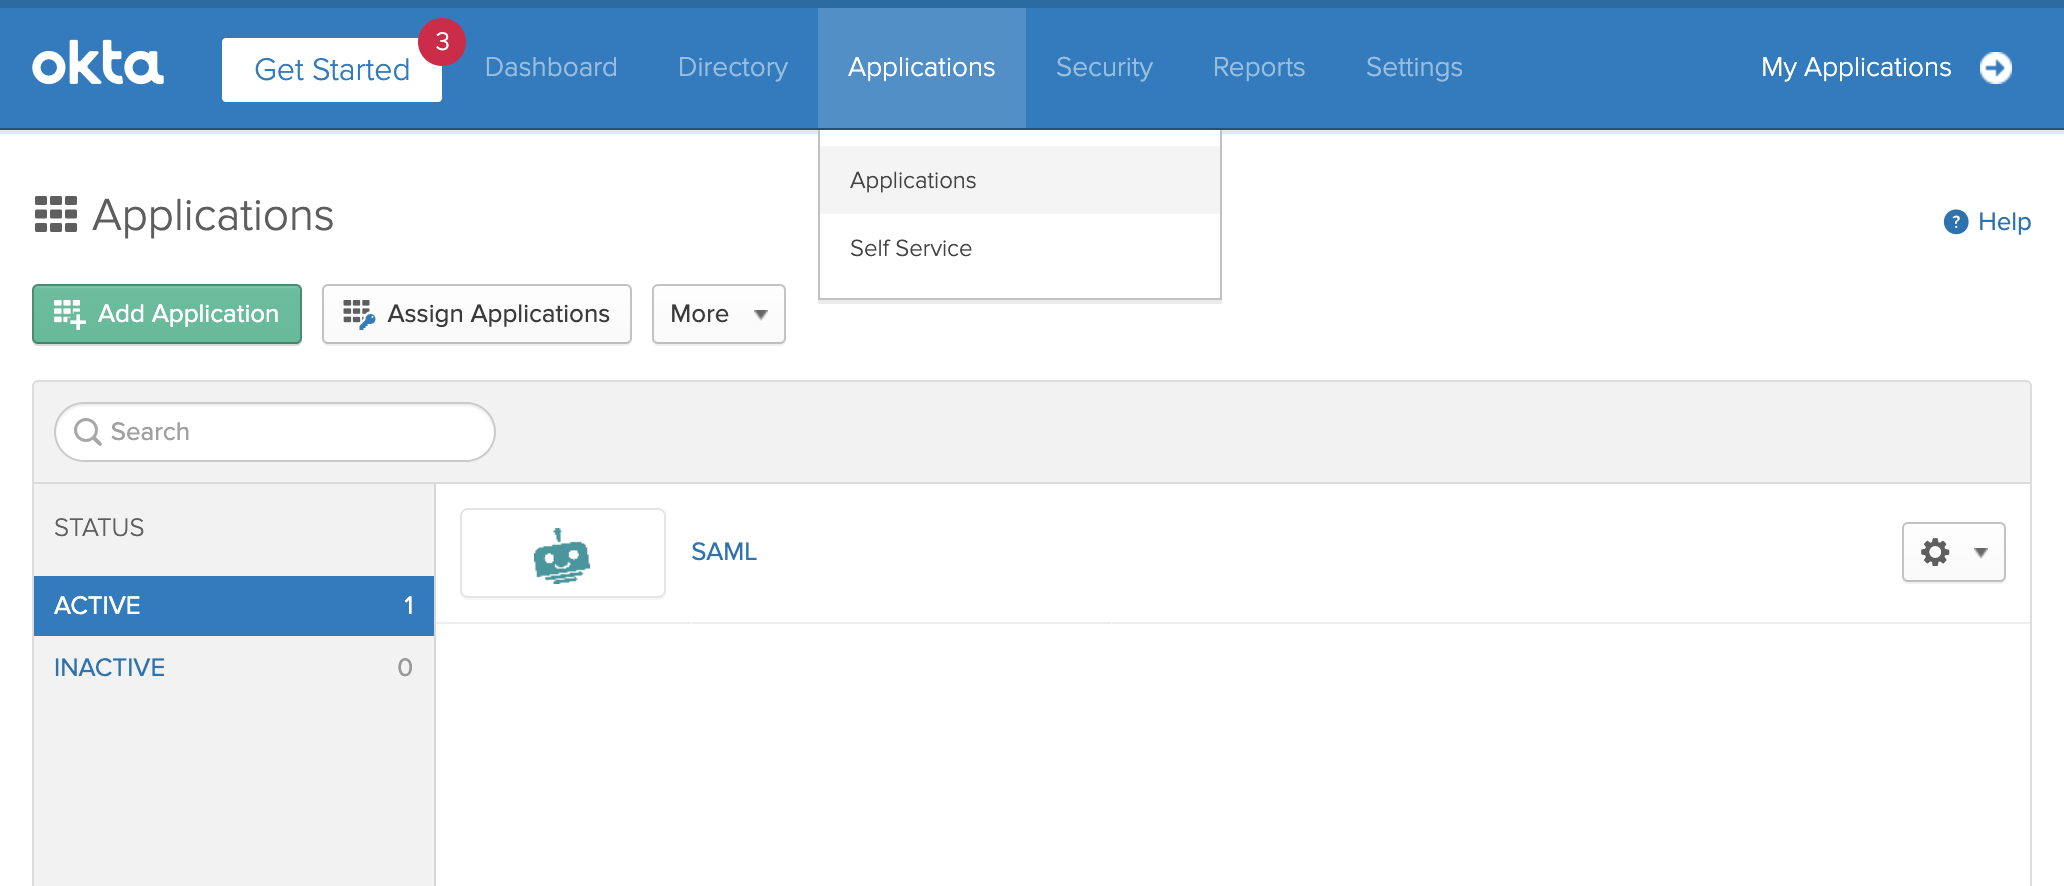Open the SAML application link
Image resolution: width=2064 pixels, height=886 pixels.
tap(723, 552)
